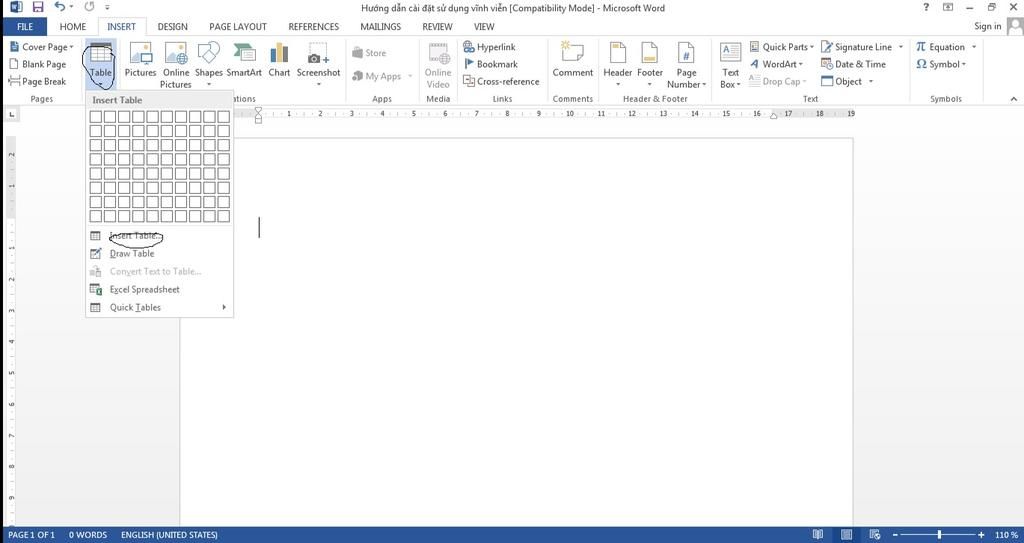This screenshot has height=543, width=1024.
Task: Insert an Excel Spreadsheet table
Action: 144,290
